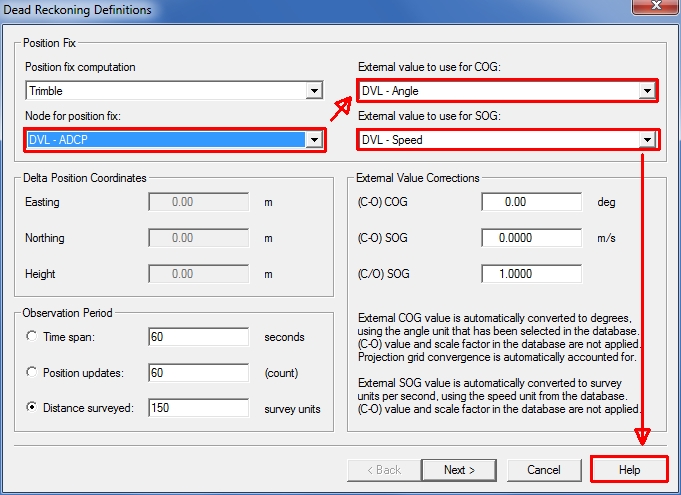
Task: Click the 'Position fix computation' label
Action: click(x=80, y=67)
